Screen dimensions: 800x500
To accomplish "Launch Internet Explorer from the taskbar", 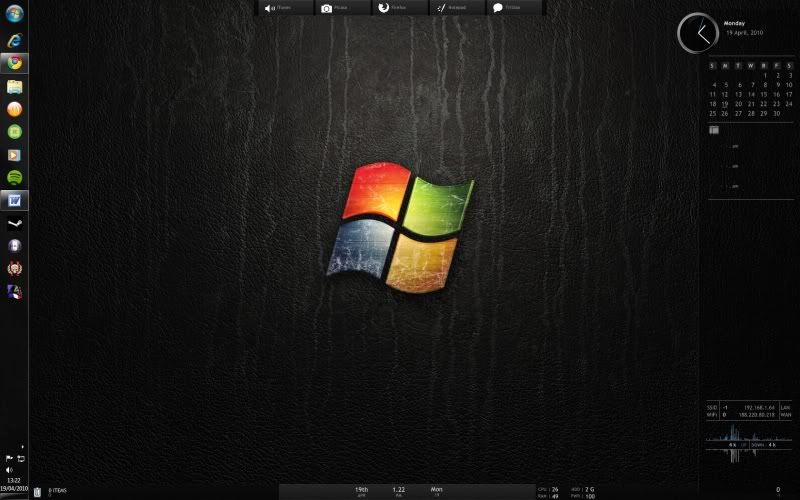I will [x=14, y=40].
